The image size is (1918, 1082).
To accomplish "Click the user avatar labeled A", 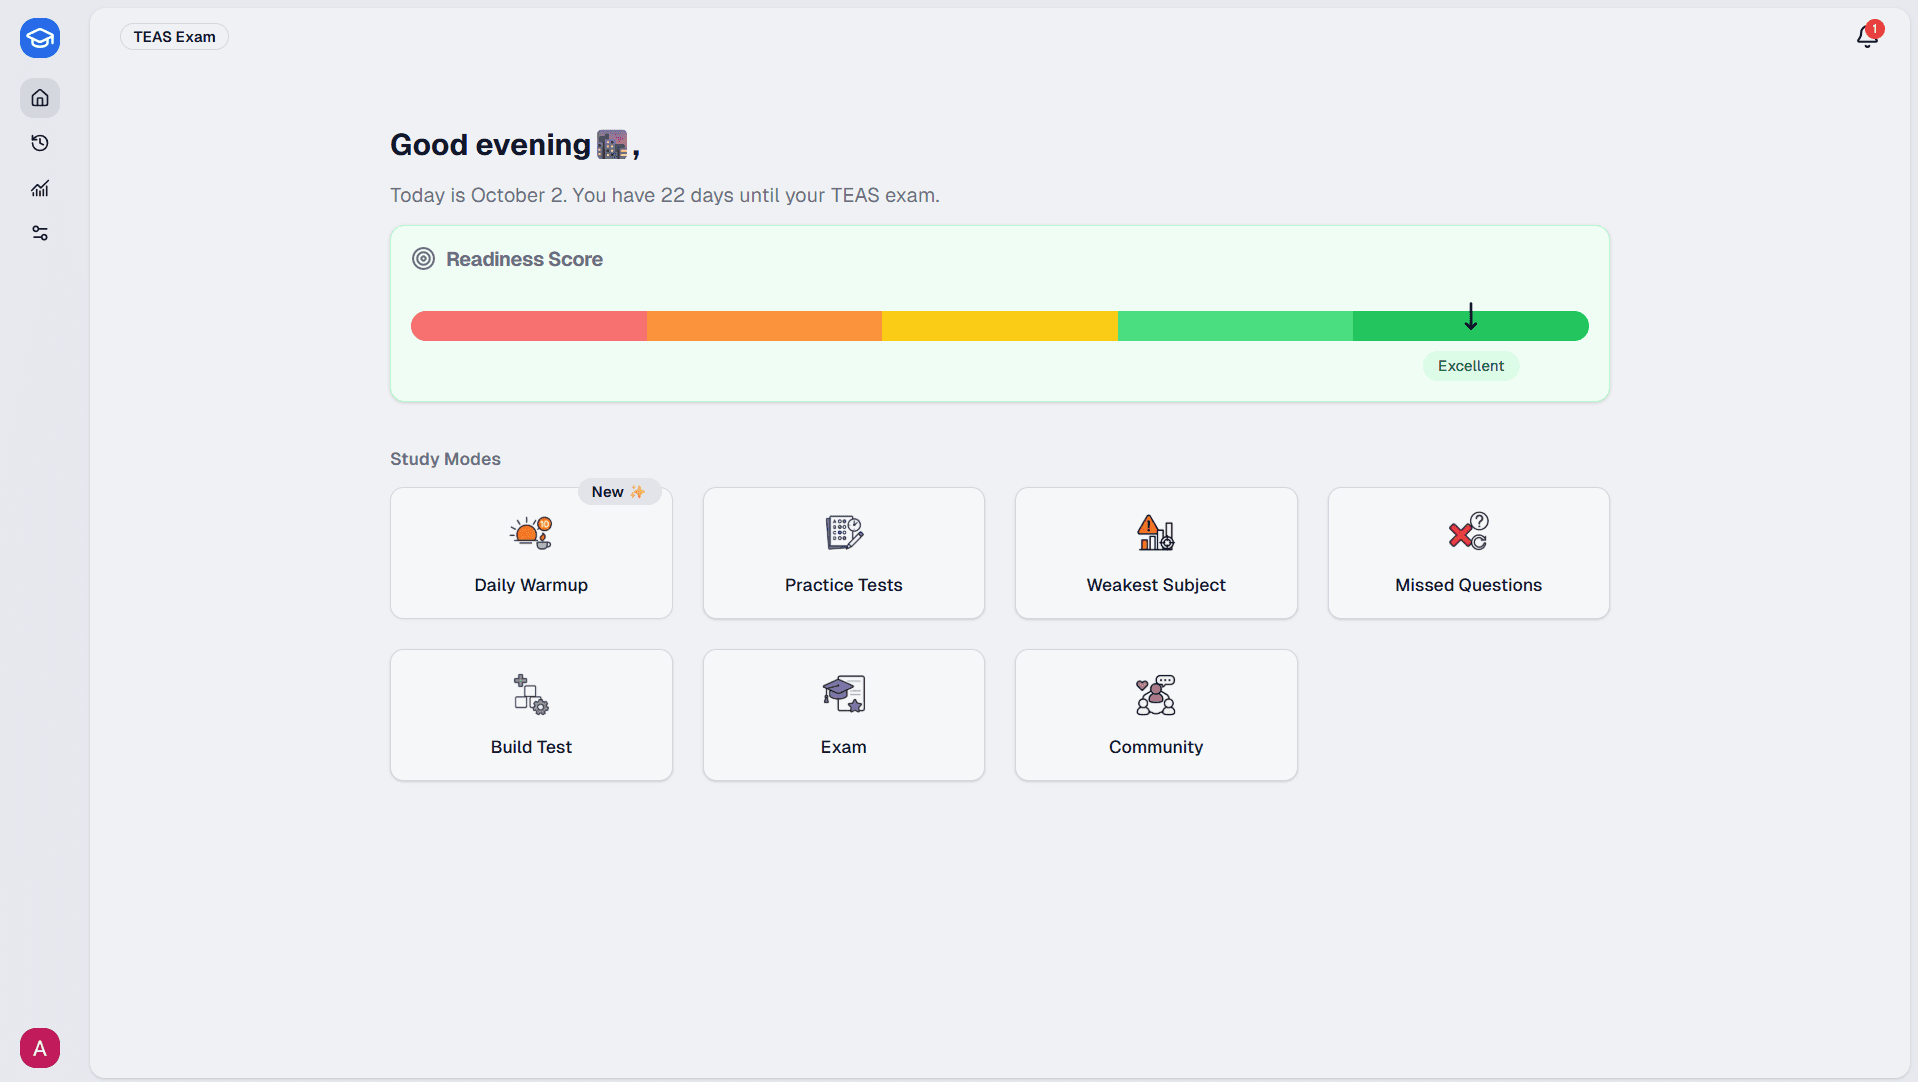I will click(x=40, y=1048).
